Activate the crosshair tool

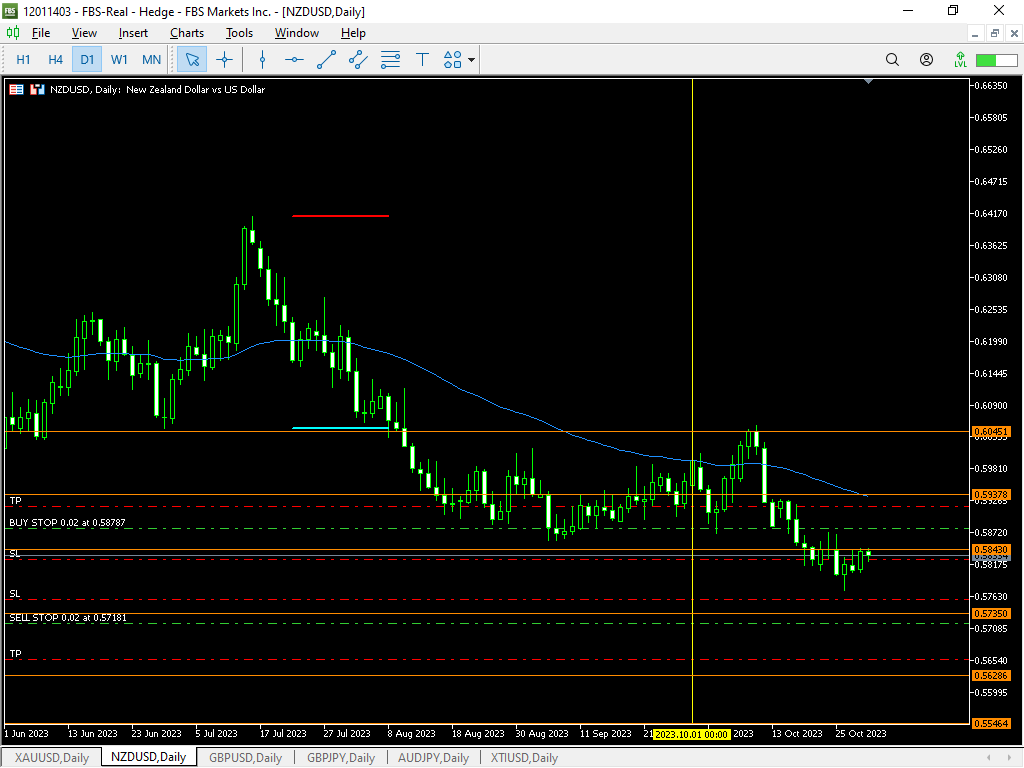[224, 60]
